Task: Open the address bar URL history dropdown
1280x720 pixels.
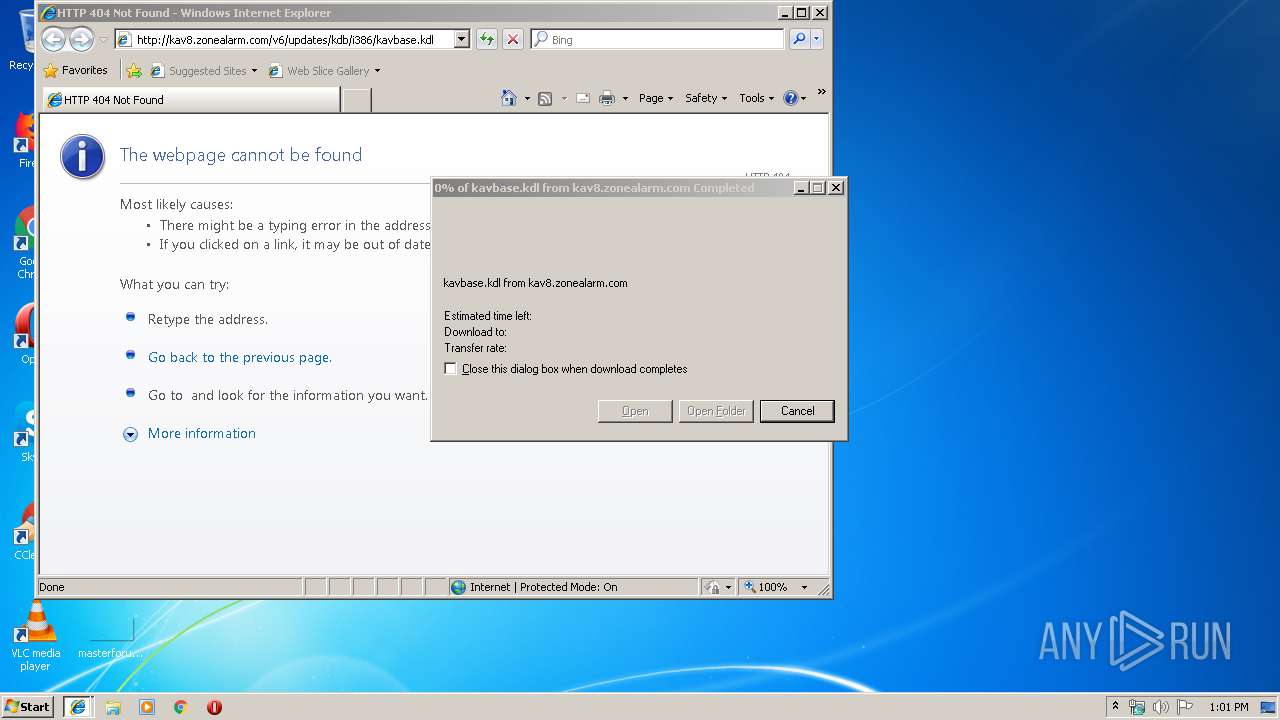Action: point(462,39)
